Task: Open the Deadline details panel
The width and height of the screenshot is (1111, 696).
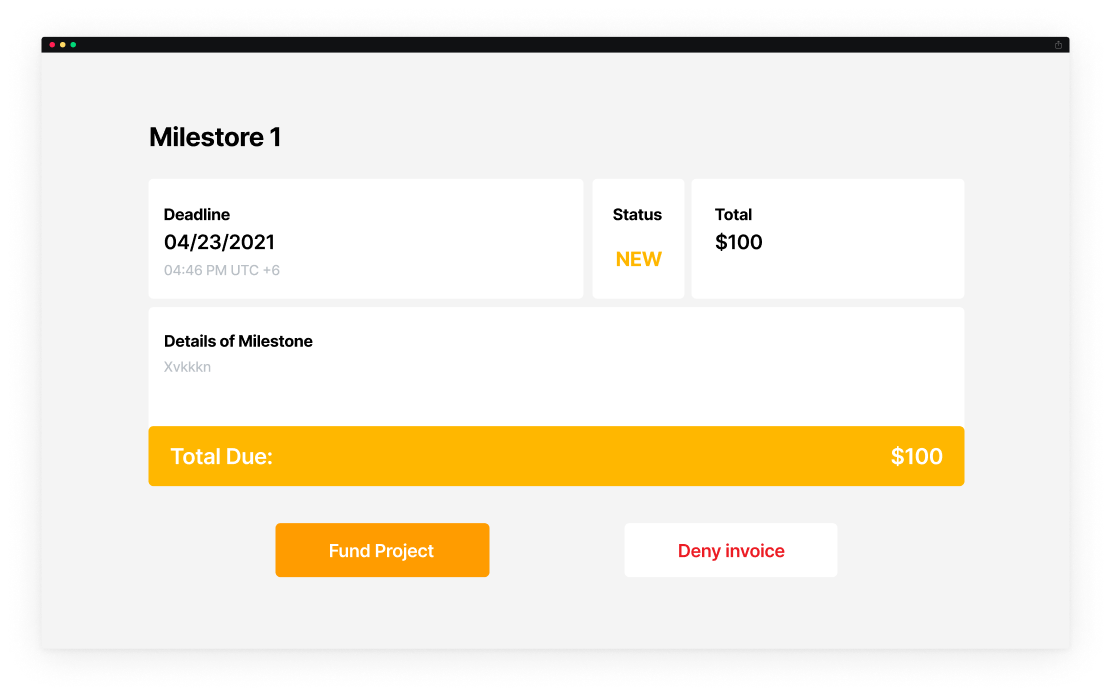Action: 365,238
